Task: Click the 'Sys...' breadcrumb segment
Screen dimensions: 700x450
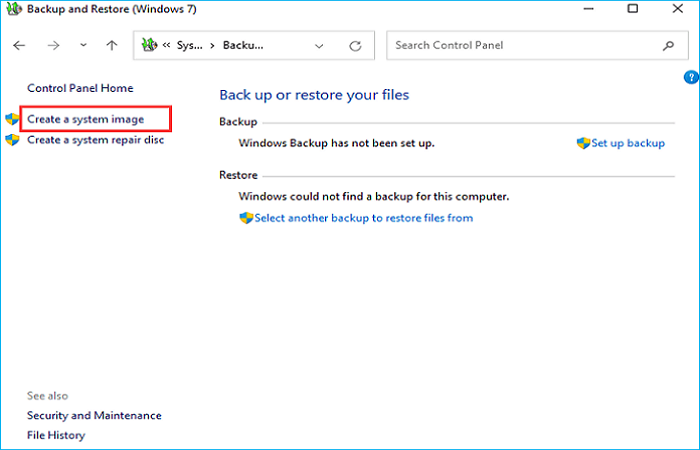Action: (x=190, y=46)
